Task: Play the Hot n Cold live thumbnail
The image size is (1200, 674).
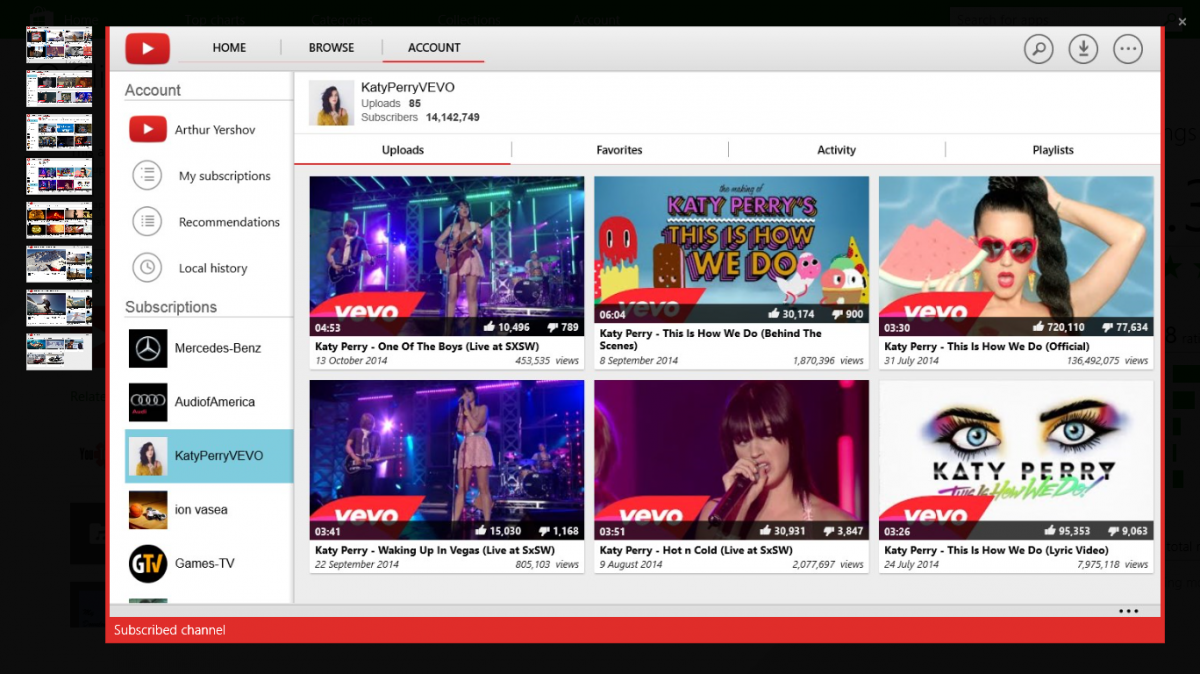Action: [x=731, y=460]
